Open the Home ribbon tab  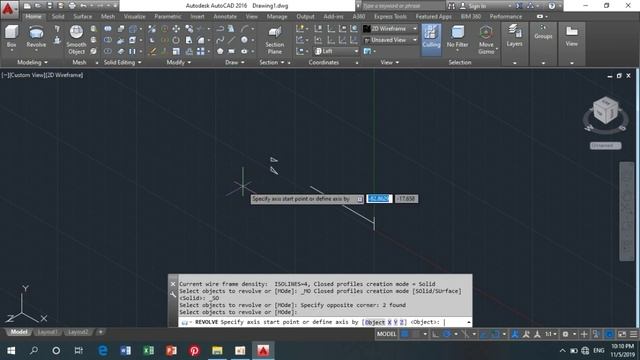coord(33,16)
